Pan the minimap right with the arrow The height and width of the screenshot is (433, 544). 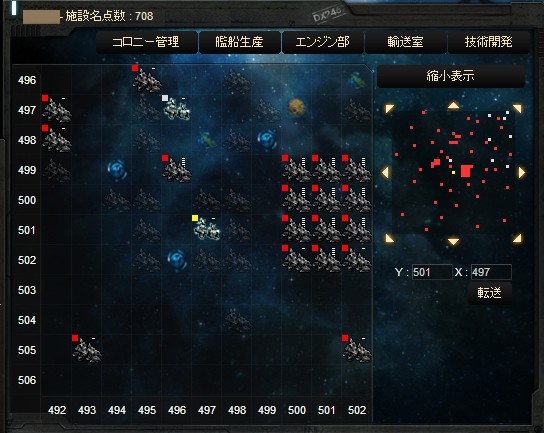coord(521,172)
